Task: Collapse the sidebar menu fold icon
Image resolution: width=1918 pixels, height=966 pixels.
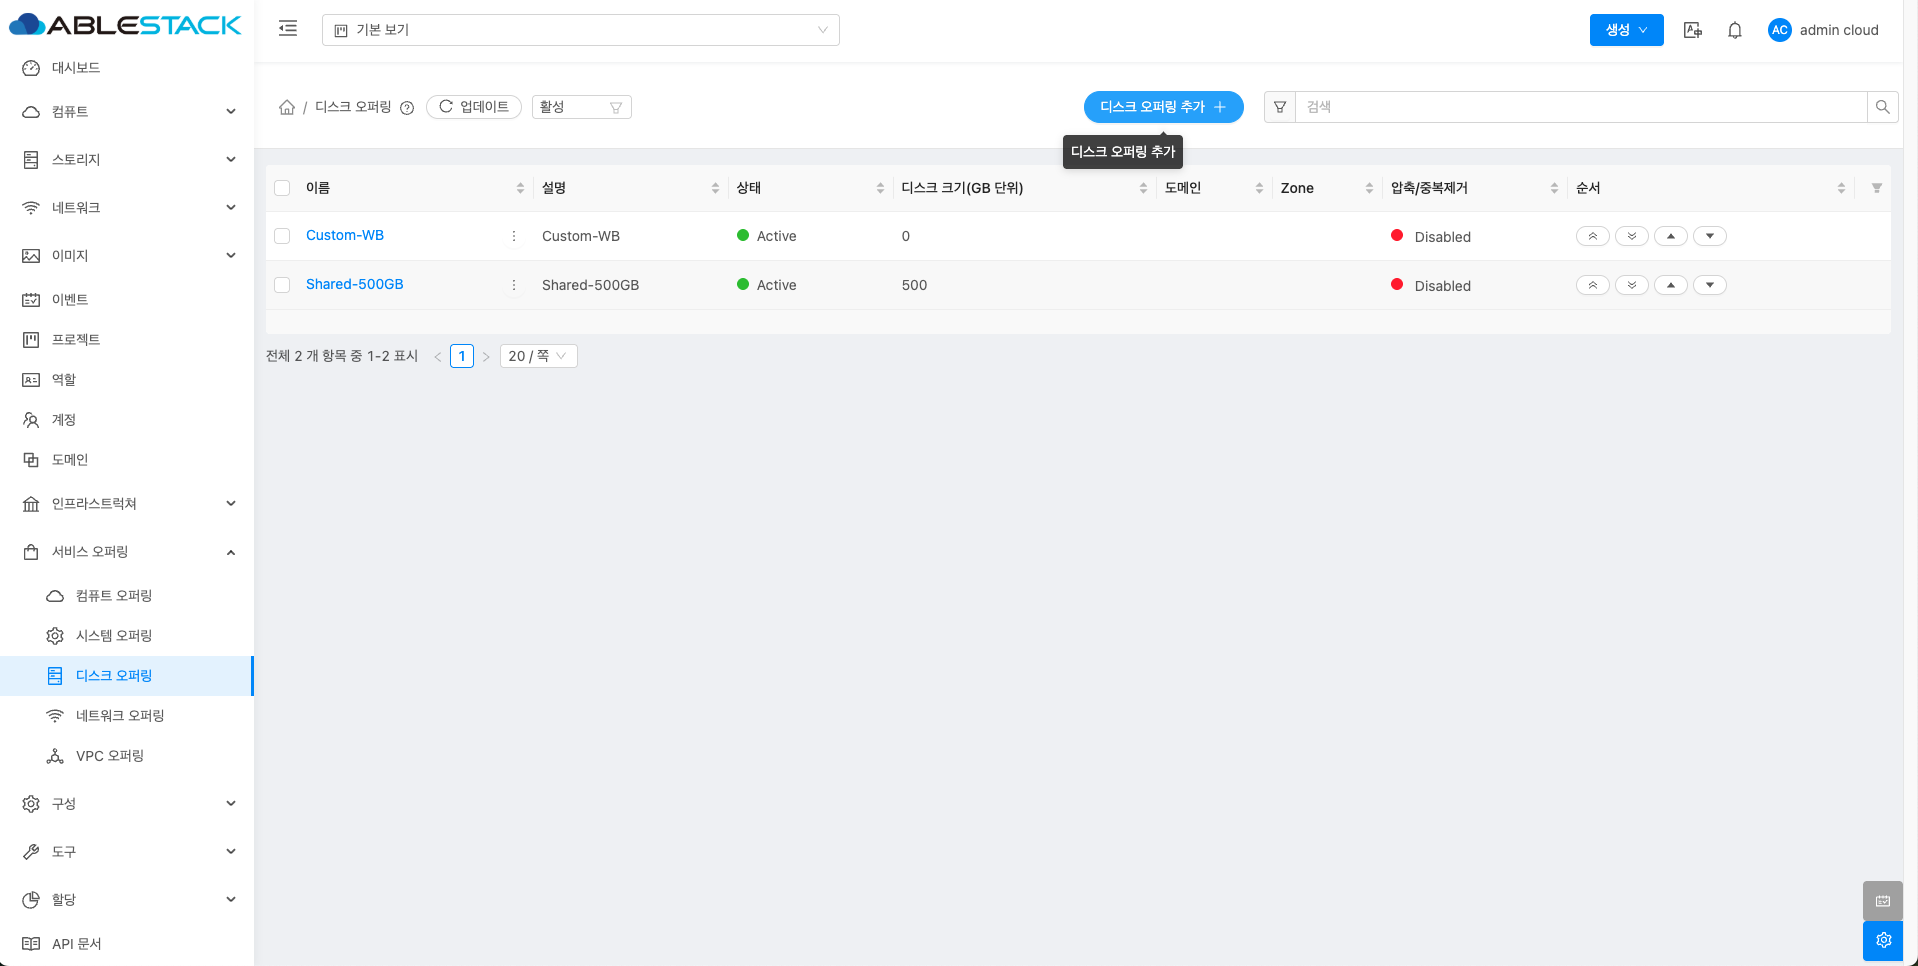Action: coord(288,29)
